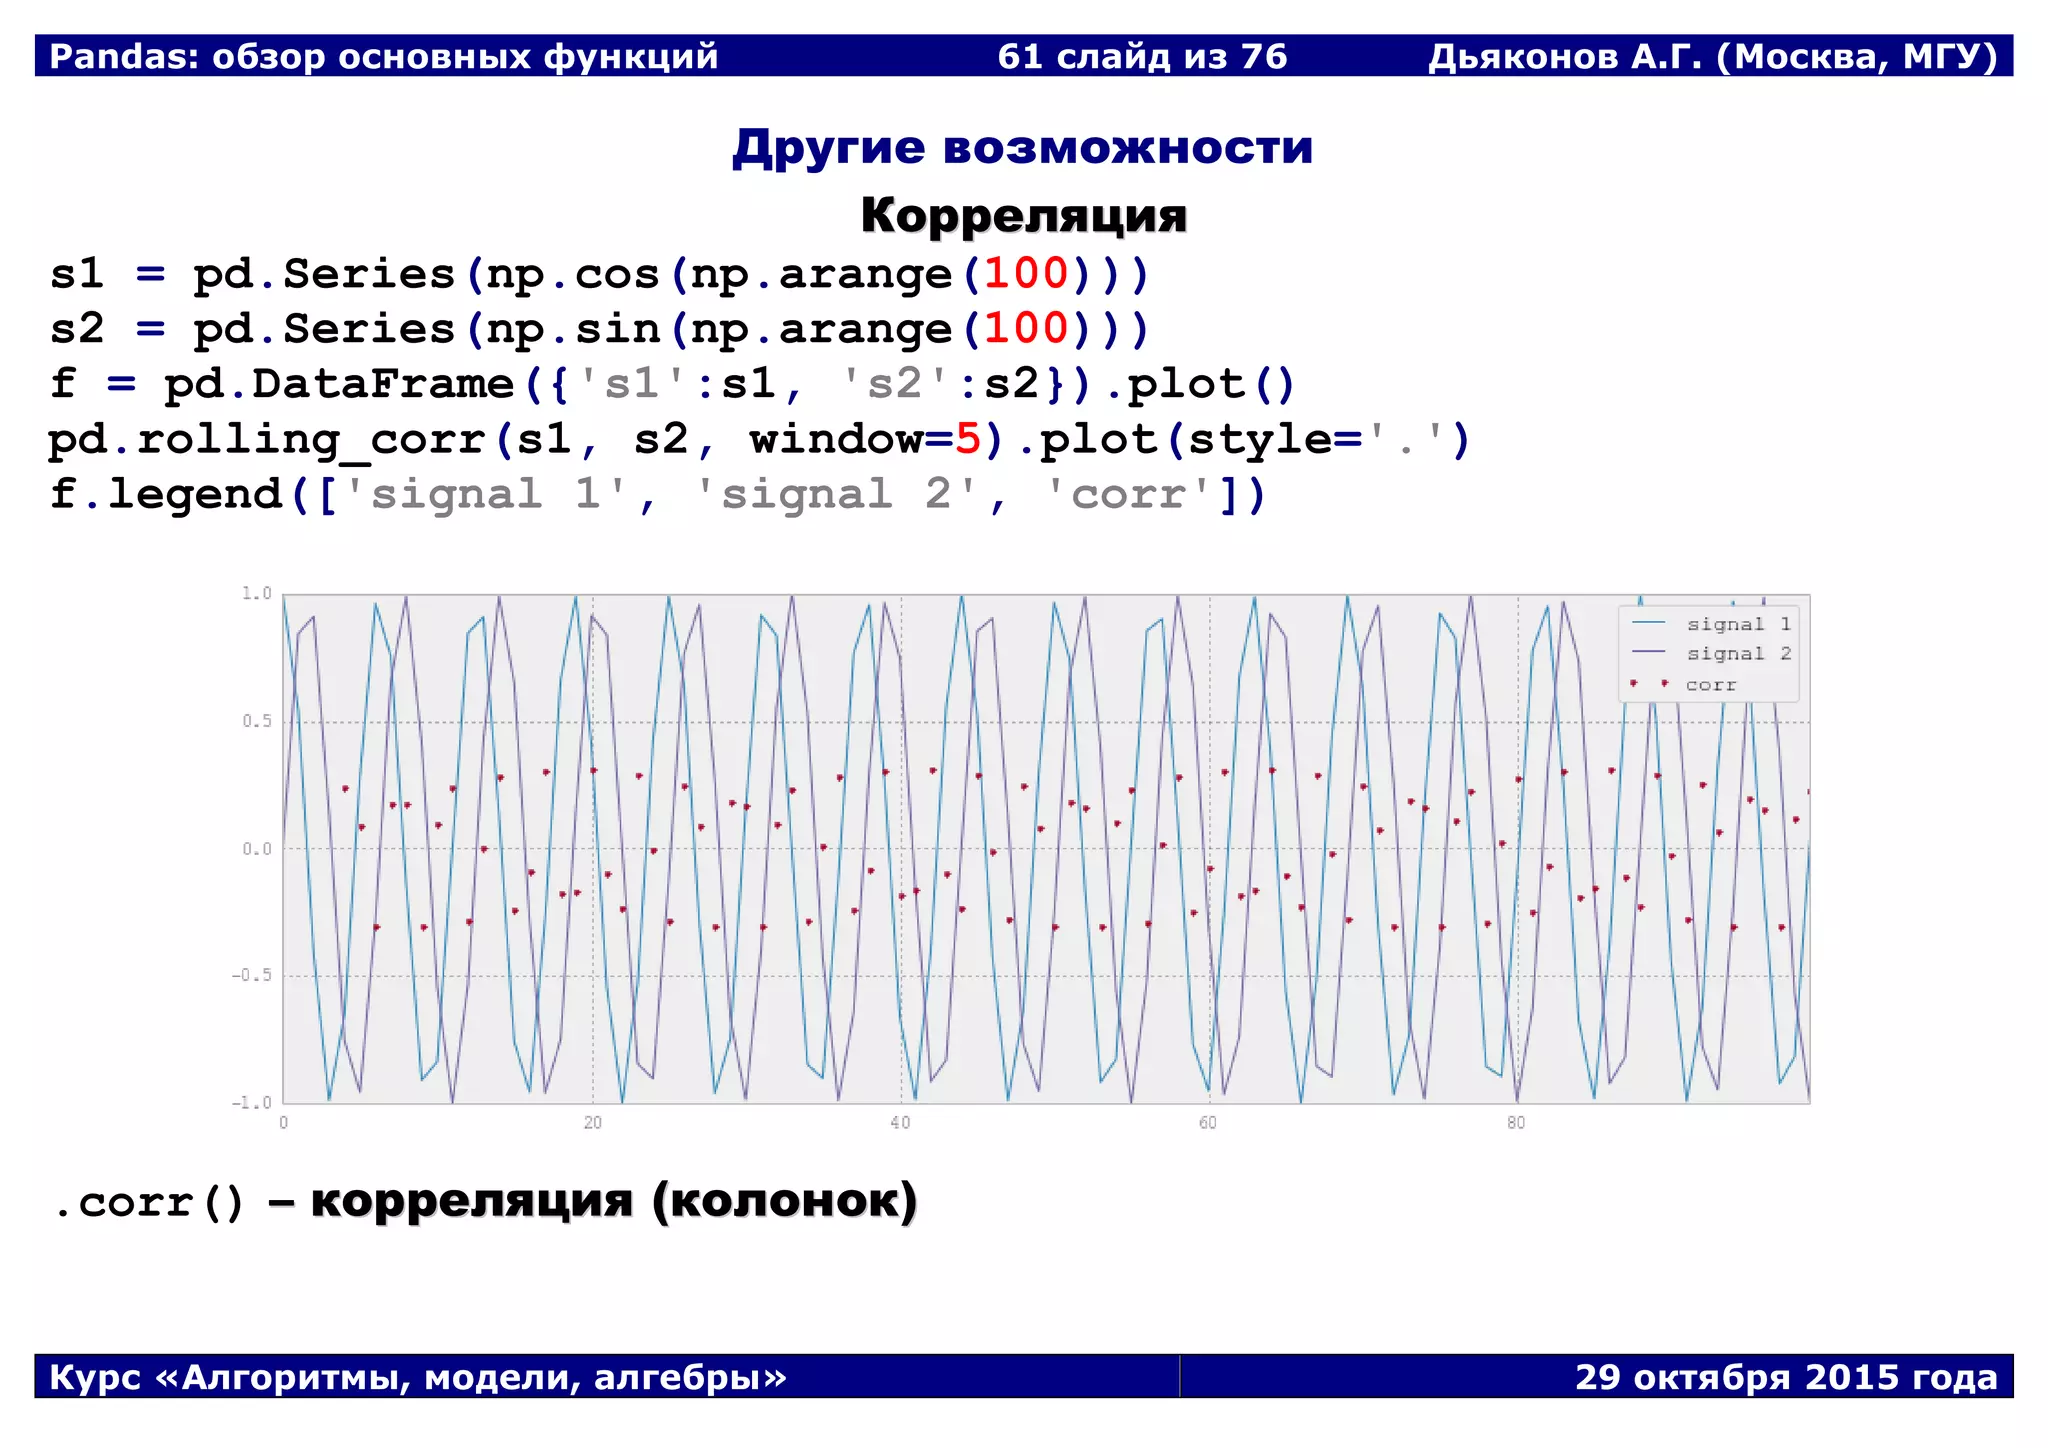Click the 'signal 1' legend entry
2048x1448 pixels.
[x=1738, y=624]
